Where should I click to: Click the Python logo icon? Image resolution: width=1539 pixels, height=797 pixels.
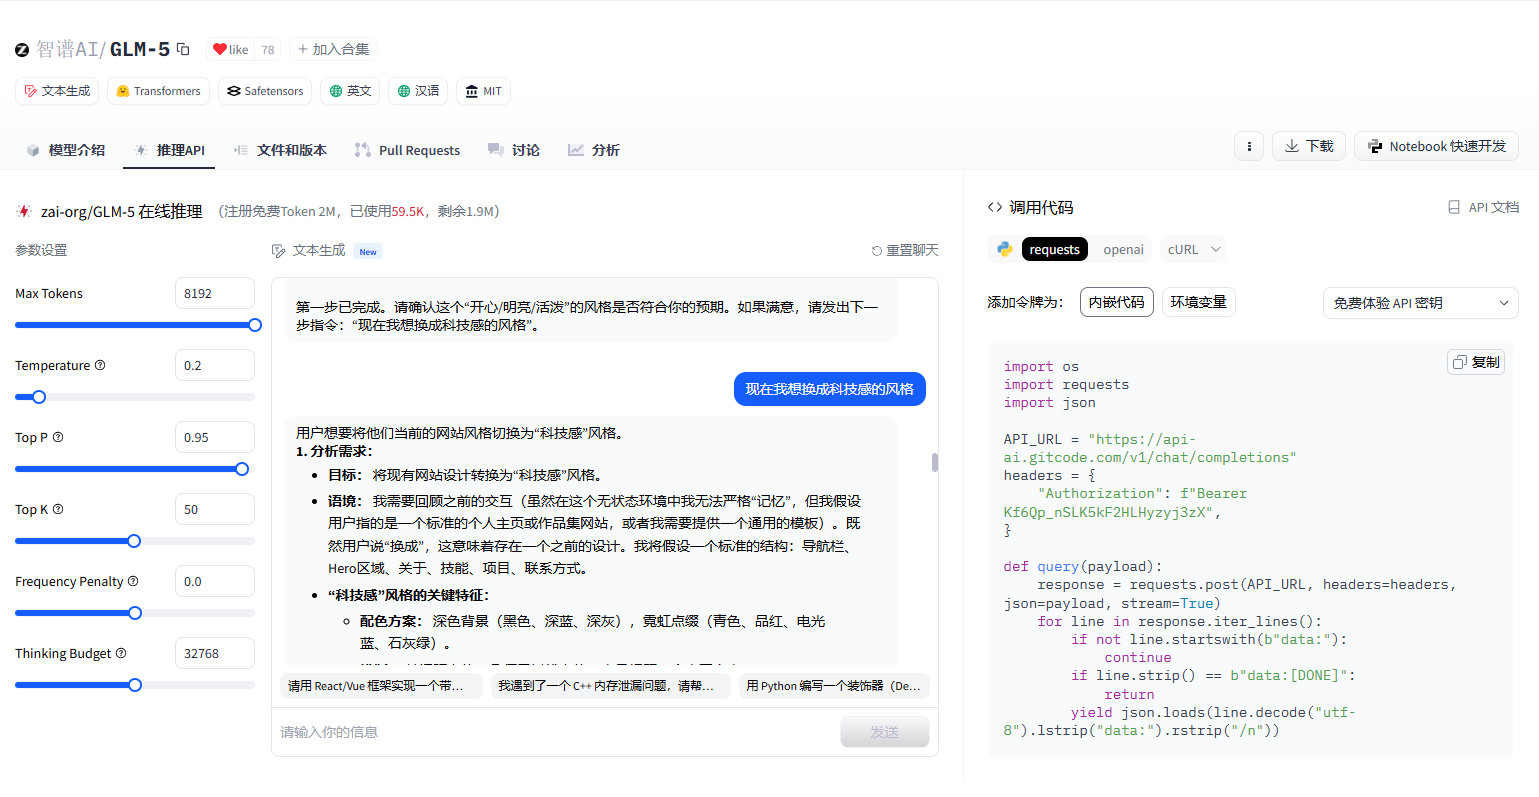point(1005,249)
